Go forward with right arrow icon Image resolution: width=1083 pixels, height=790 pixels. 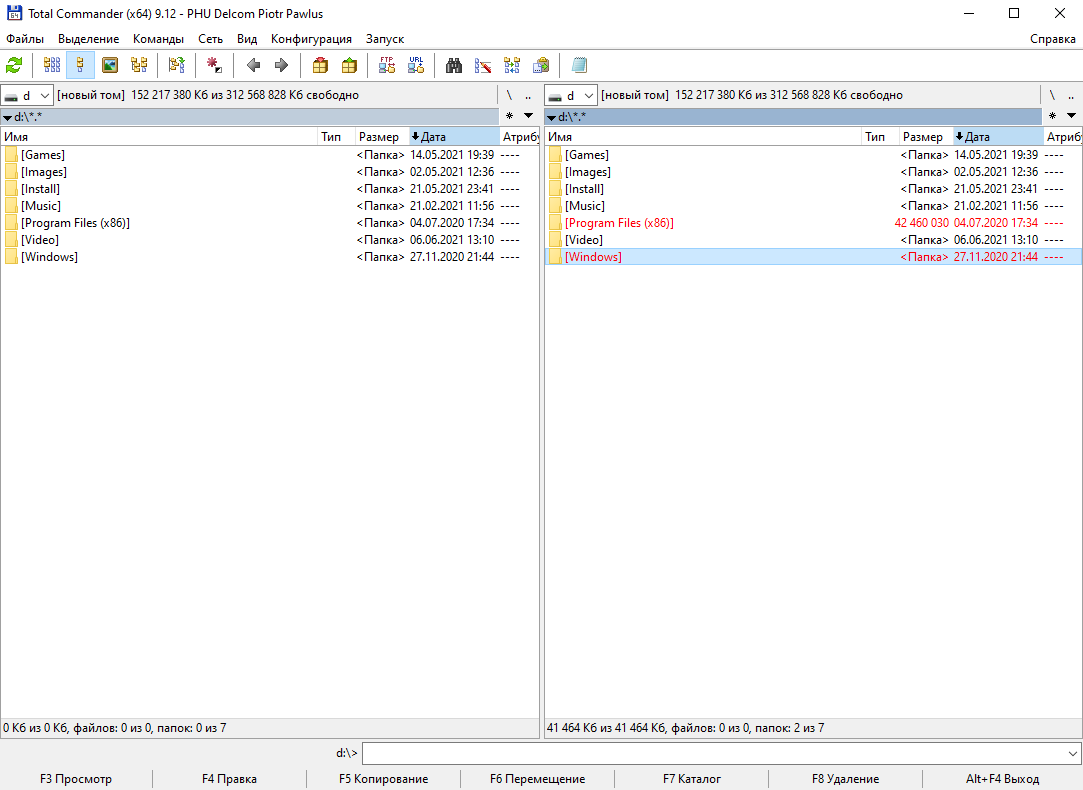pos(281,66)
